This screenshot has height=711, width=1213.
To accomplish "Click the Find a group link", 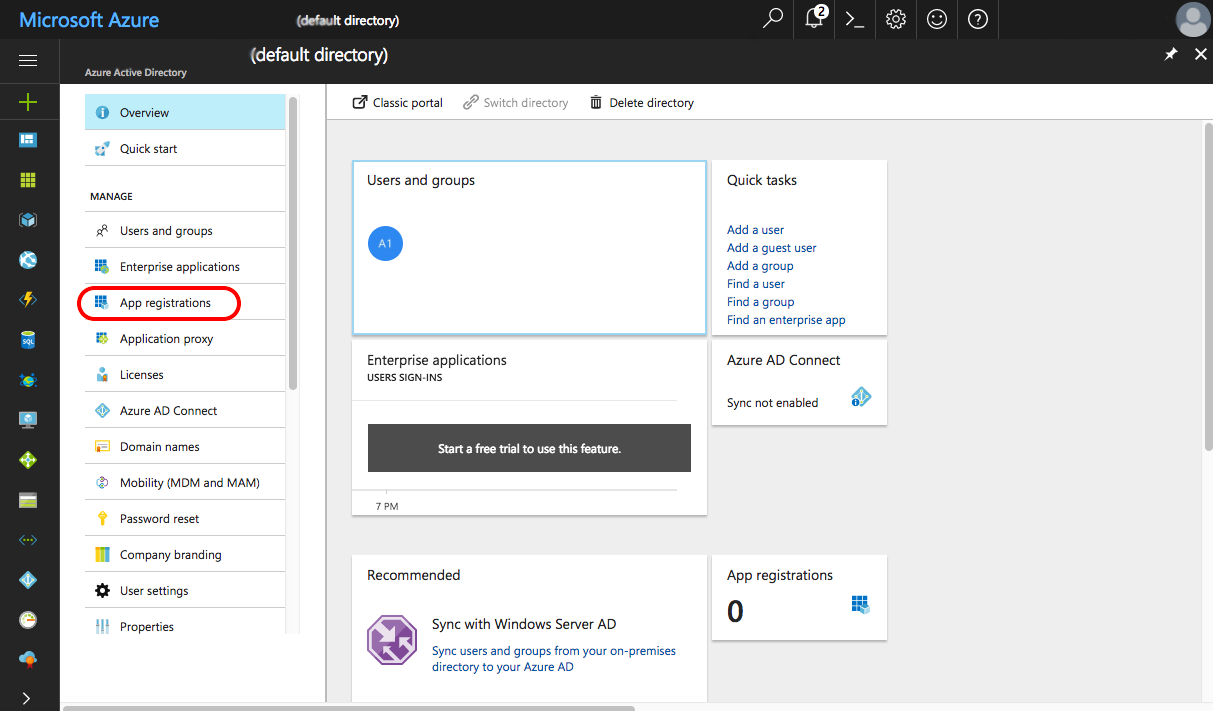I will (x=761, y=302).
